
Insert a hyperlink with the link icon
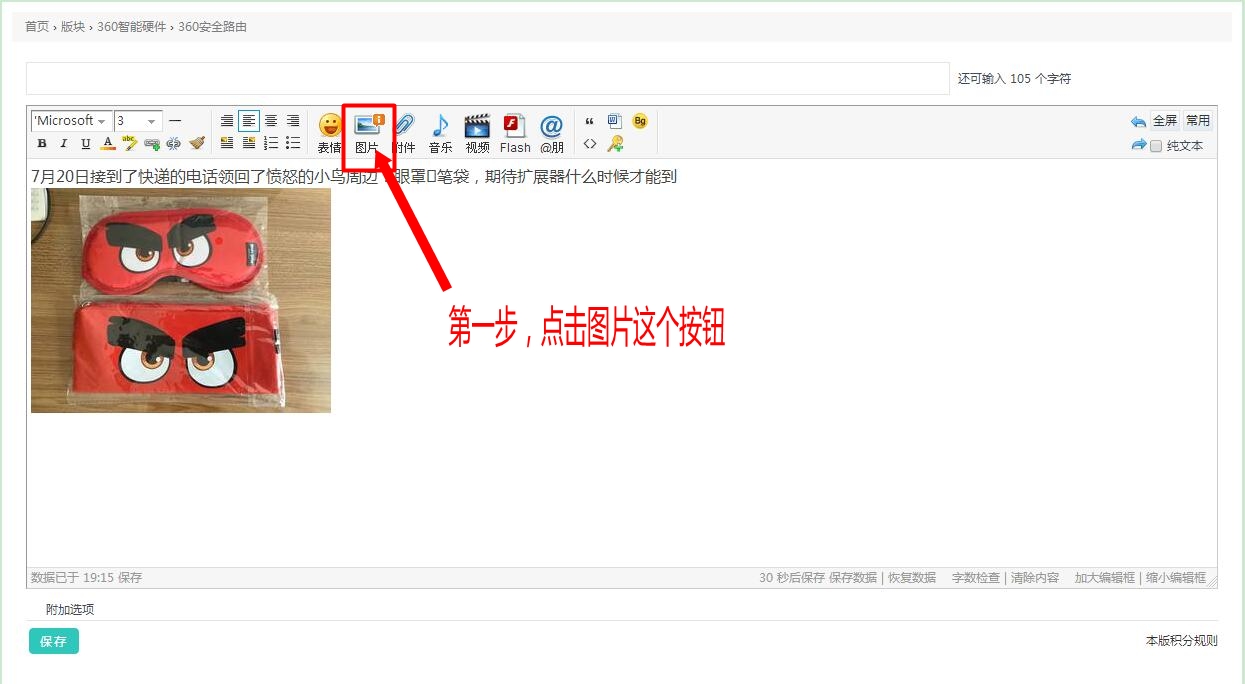click(152, 144)
